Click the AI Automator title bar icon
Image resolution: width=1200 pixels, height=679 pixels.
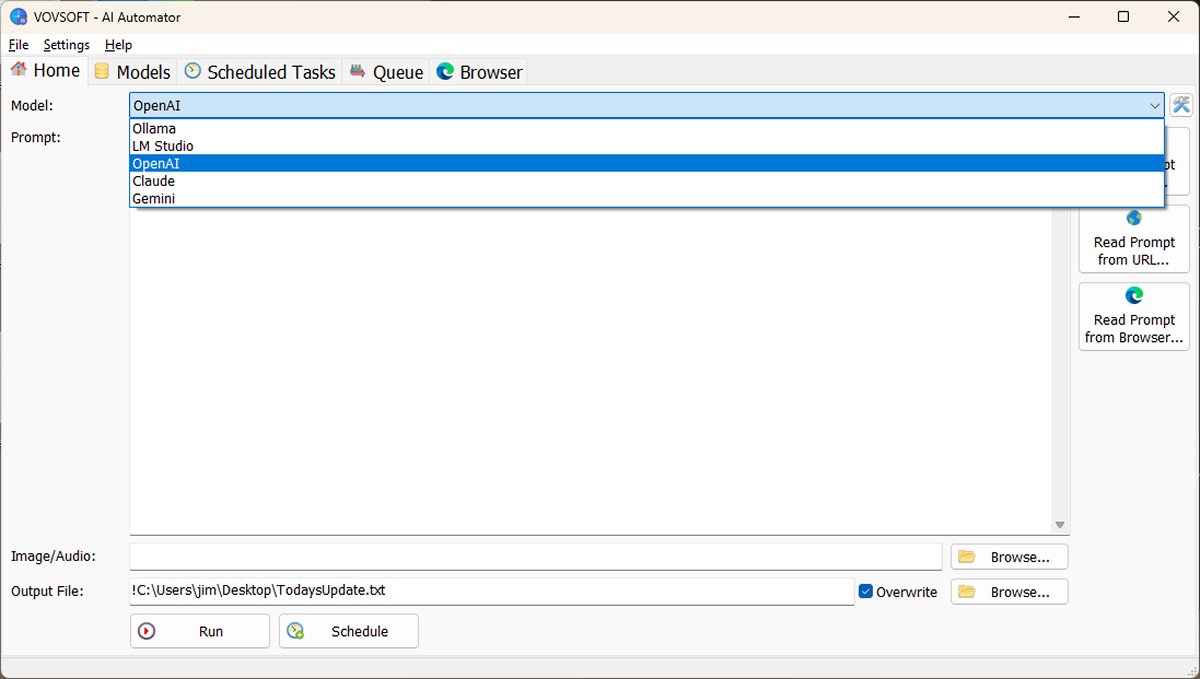coord(17,17)
